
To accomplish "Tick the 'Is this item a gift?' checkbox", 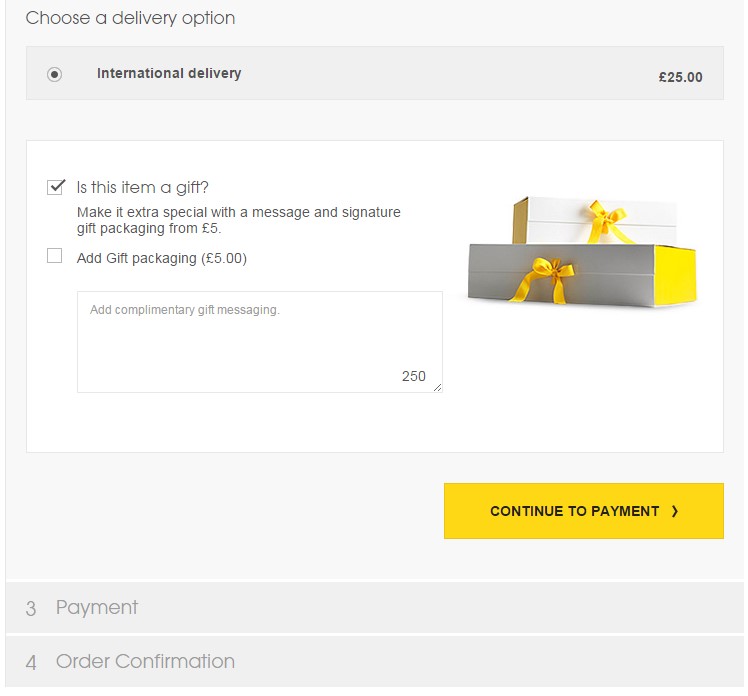I will click(x=55, y=187).
